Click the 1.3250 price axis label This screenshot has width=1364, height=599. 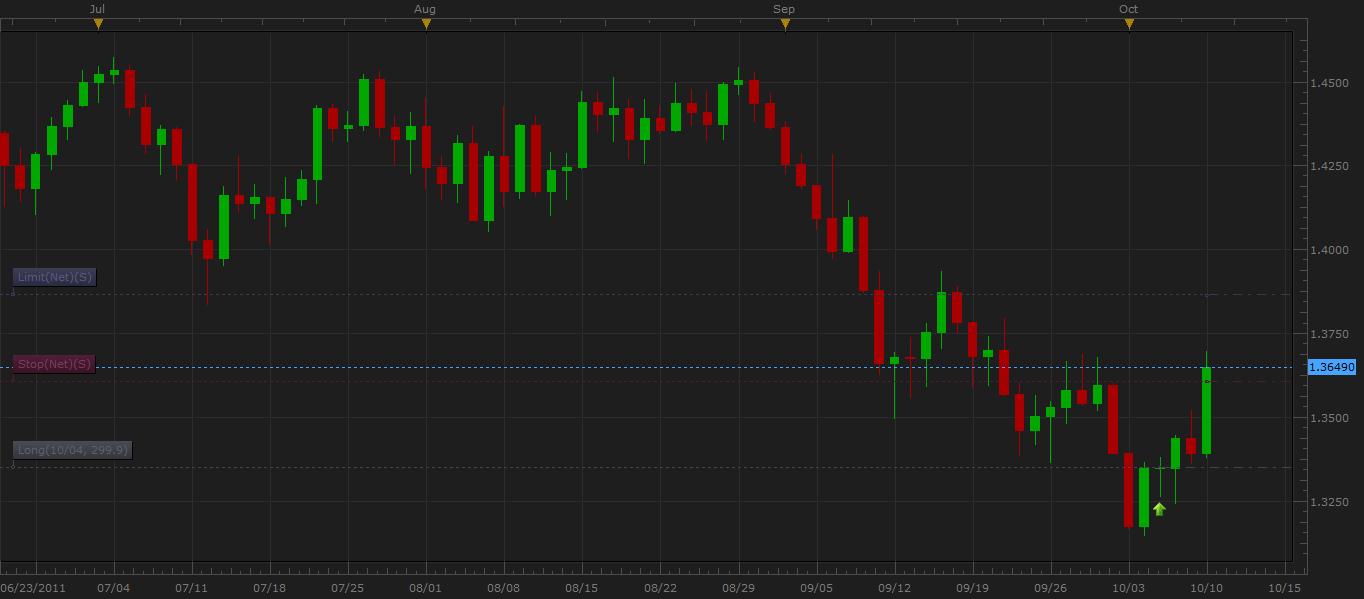(1329, 502)
